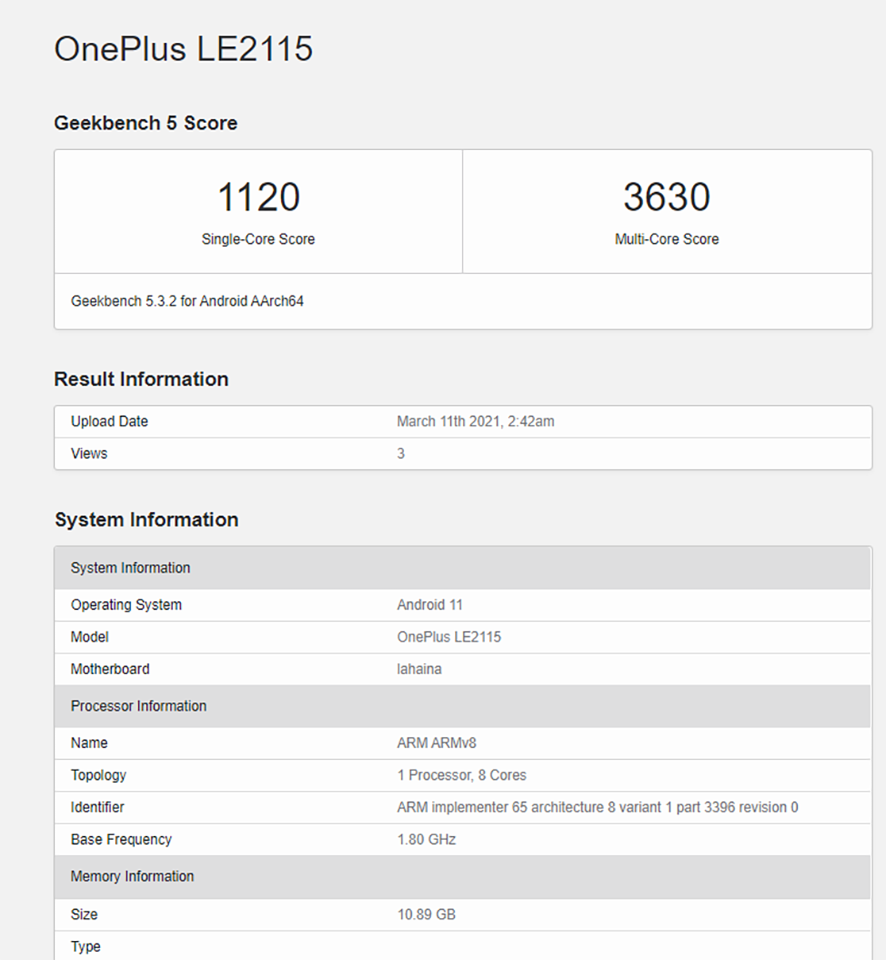Click the March 11th 2021 upload date value
The width and height of the screenshot is (886, 960).
coord(476,421)
